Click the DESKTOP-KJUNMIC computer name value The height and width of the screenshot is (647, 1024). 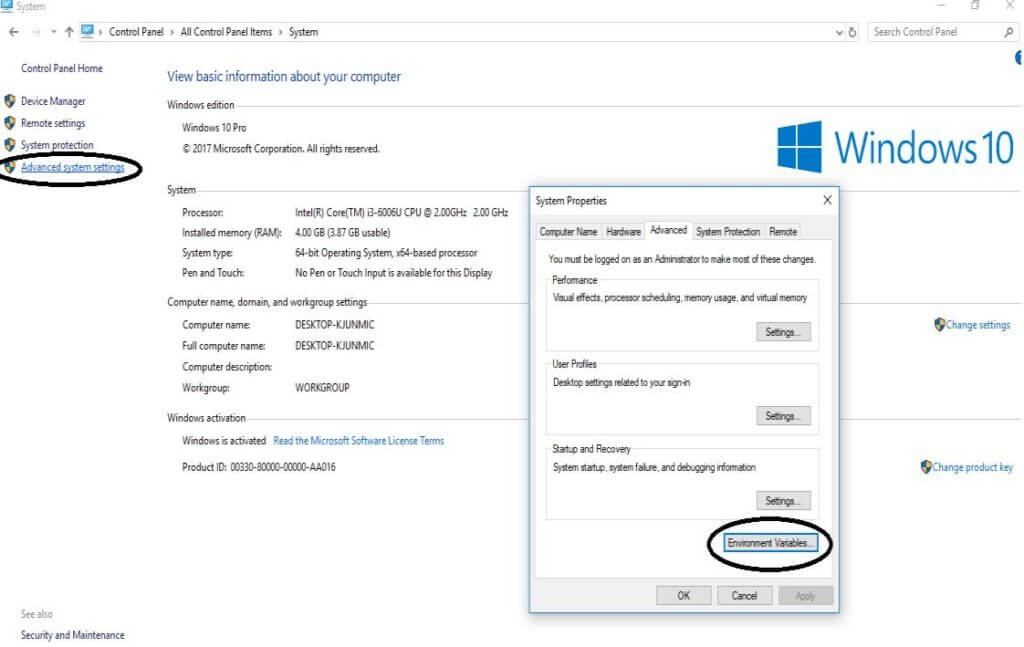[334, 324]
